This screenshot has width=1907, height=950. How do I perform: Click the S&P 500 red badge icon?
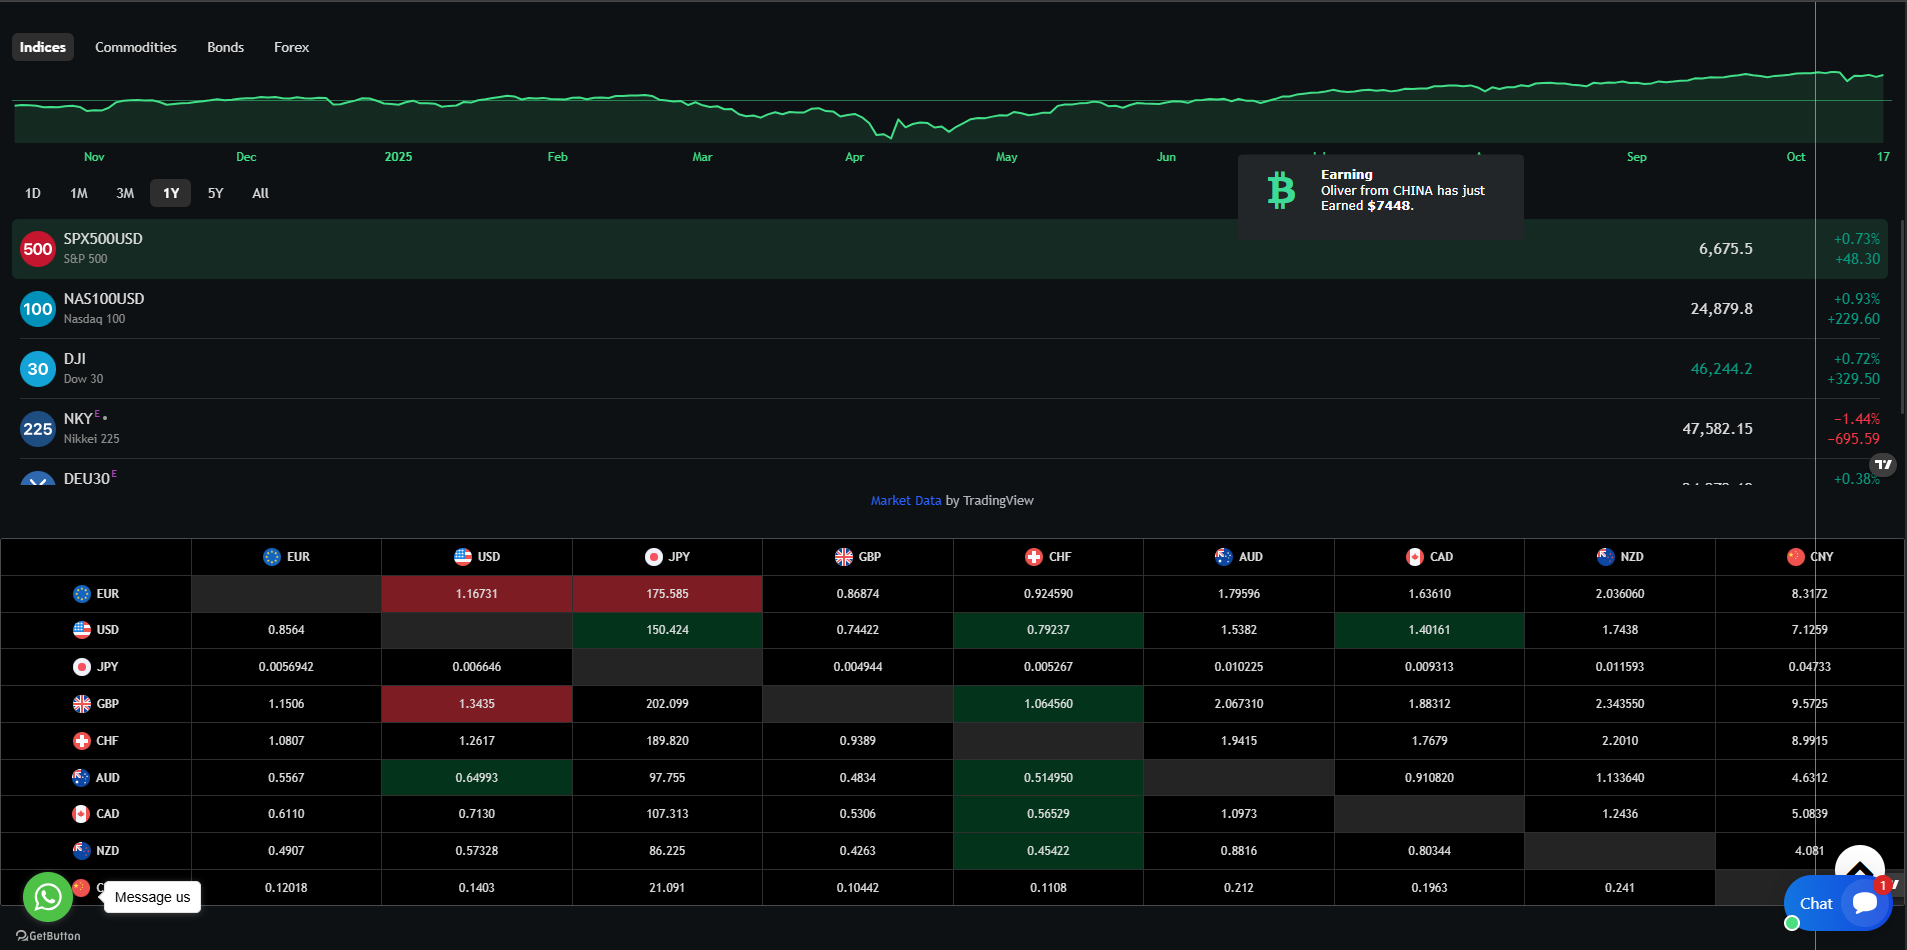point(38,249)
